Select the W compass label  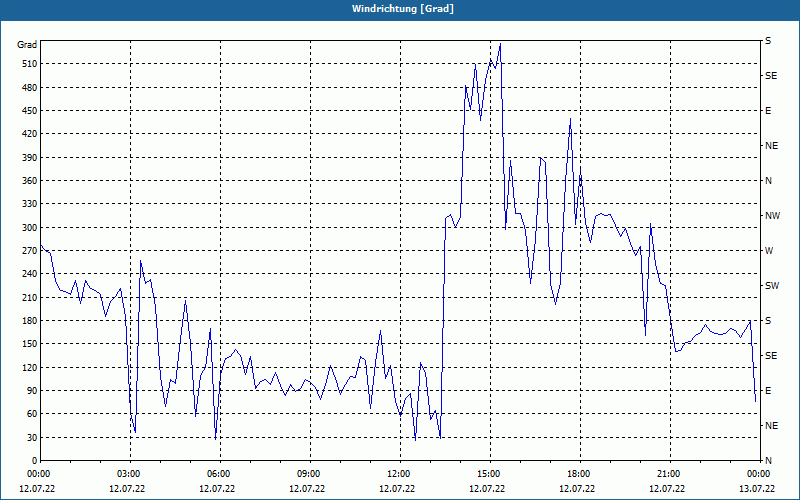[x=769, y=251]
